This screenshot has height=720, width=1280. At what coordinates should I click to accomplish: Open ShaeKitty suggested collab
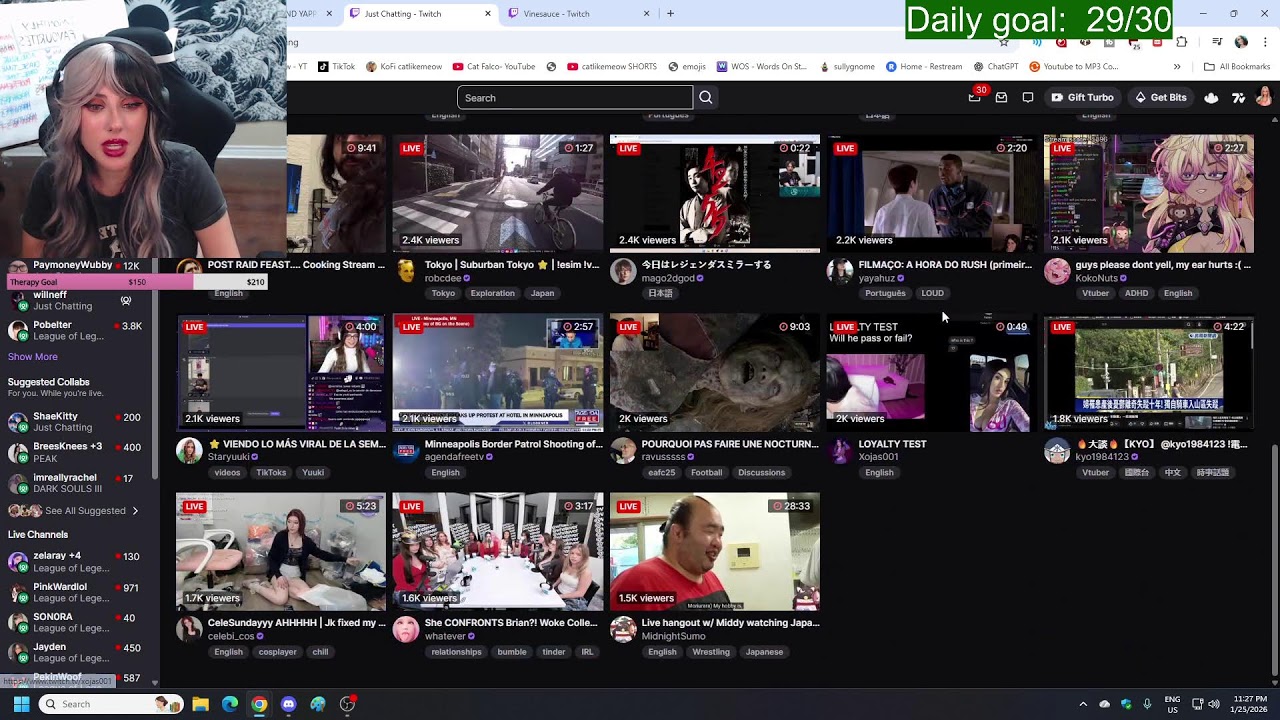coord(78,421)
